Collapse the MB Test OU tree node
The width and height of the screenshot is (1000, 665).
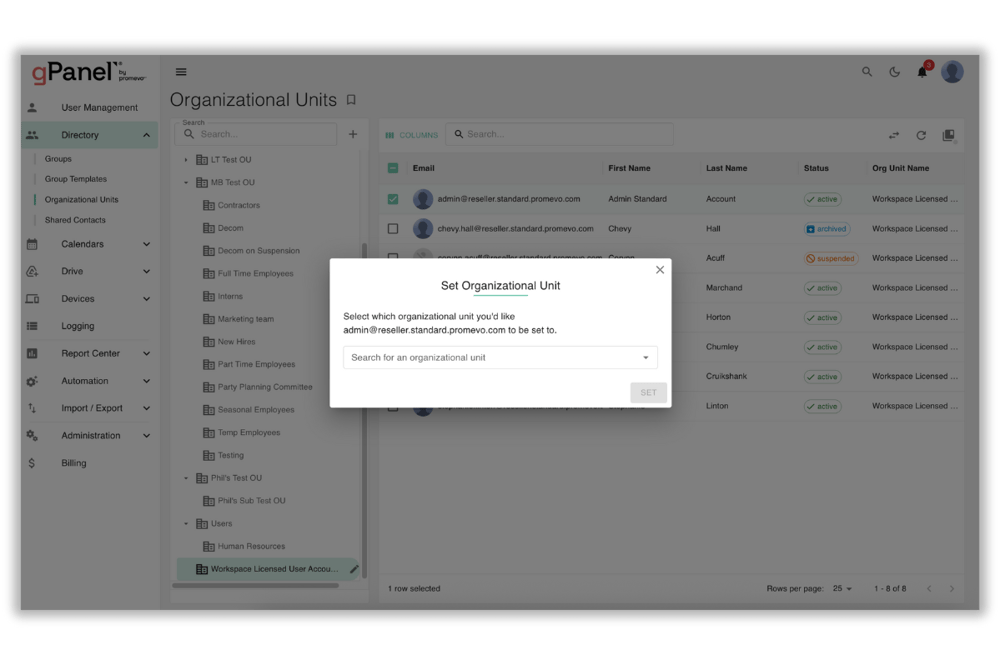[x=186, y=182]
